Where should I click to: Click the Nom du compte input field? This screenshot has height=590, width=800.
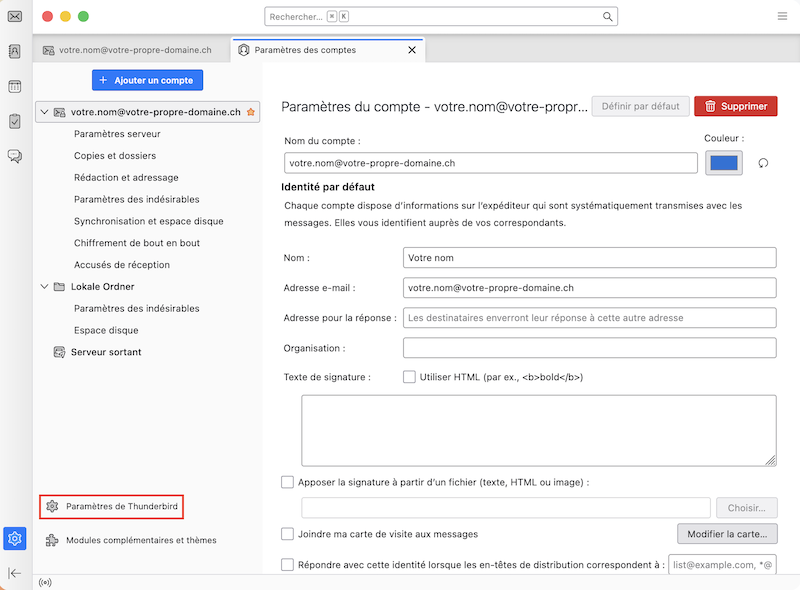point(491,163)
